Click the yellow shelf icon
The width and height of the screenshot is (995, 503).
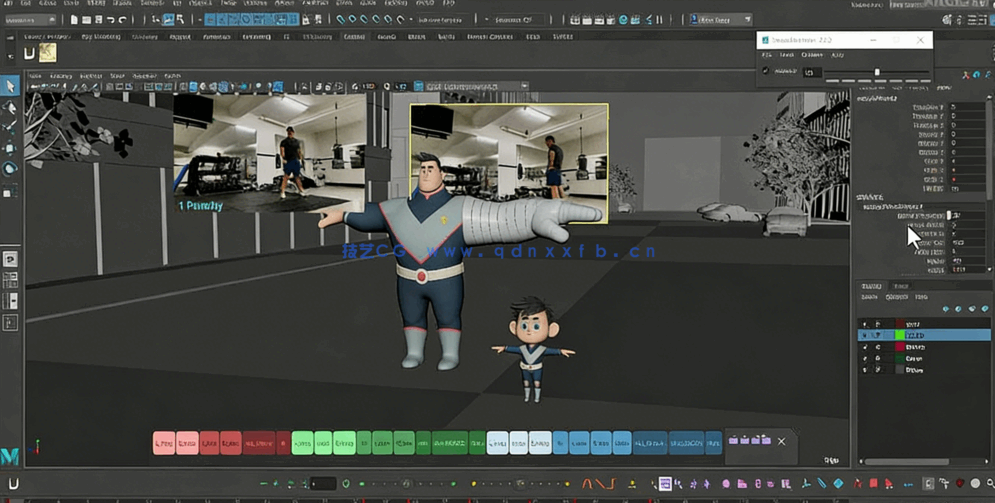(x=47, y=52)
